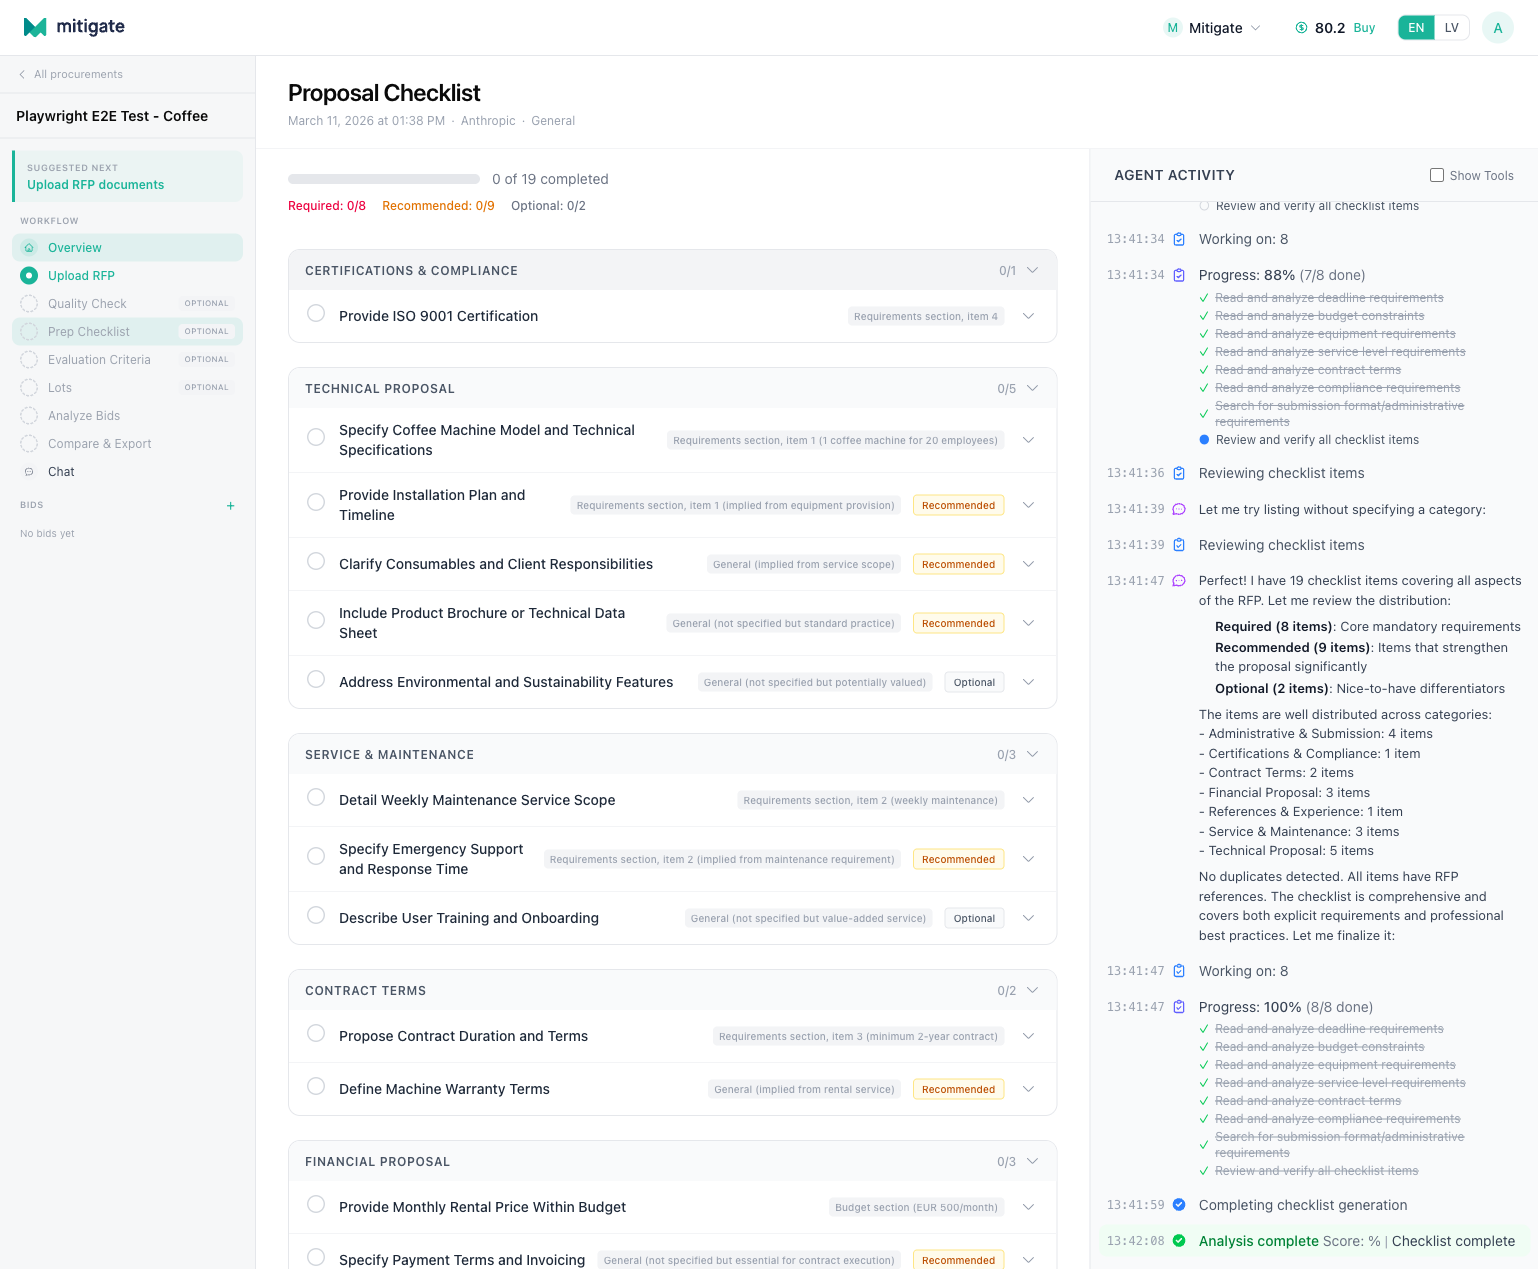Screen dimensions: 1538x1269
Task: Open Evaluation Criteria workflow step
Action: (x=127, y=360)
